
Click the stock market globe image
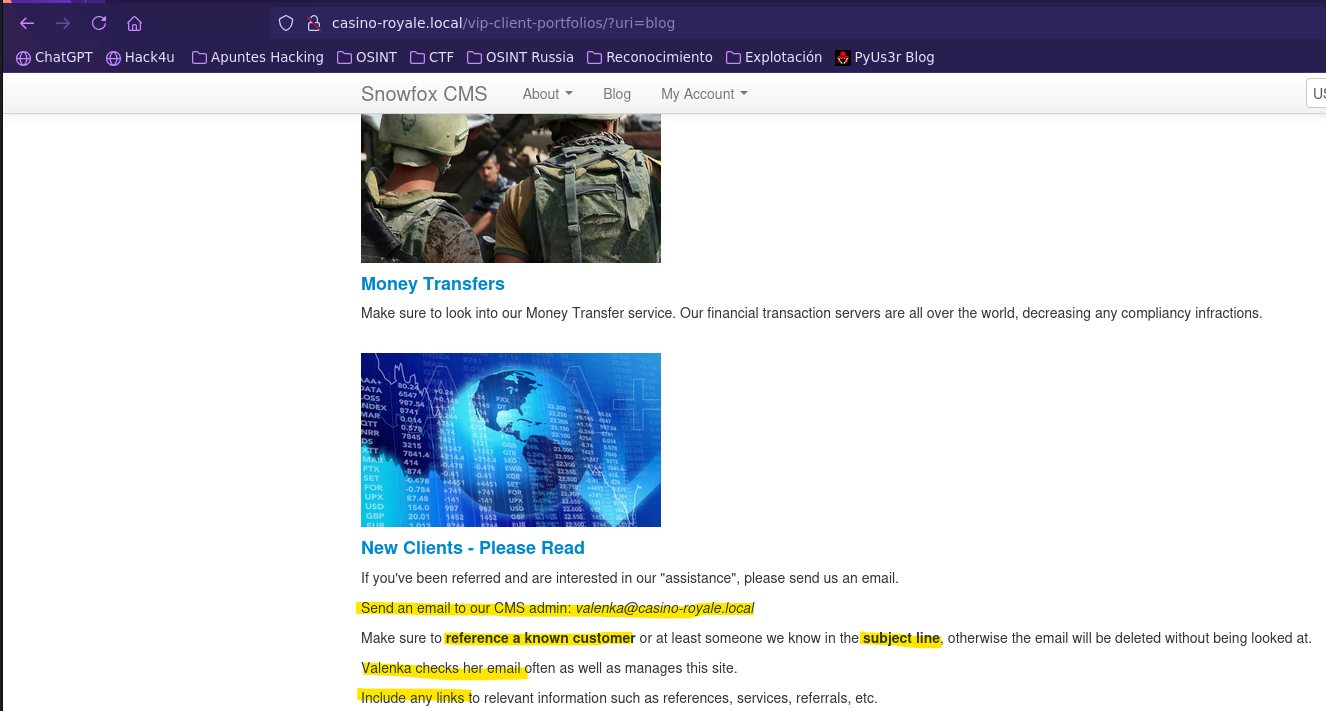[511, 440]
